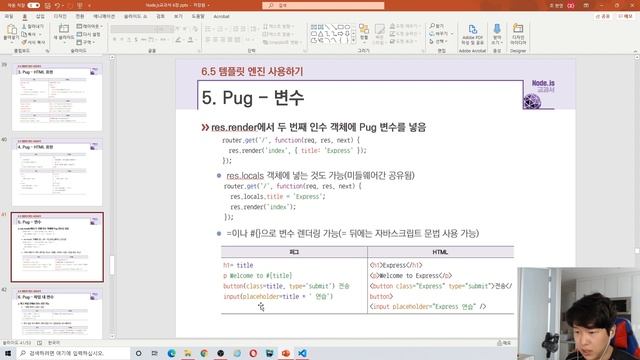Screen dimensions: 640x360
Task: Toggle the AutoSave switch in the title bar
Action: click(33, 5)
